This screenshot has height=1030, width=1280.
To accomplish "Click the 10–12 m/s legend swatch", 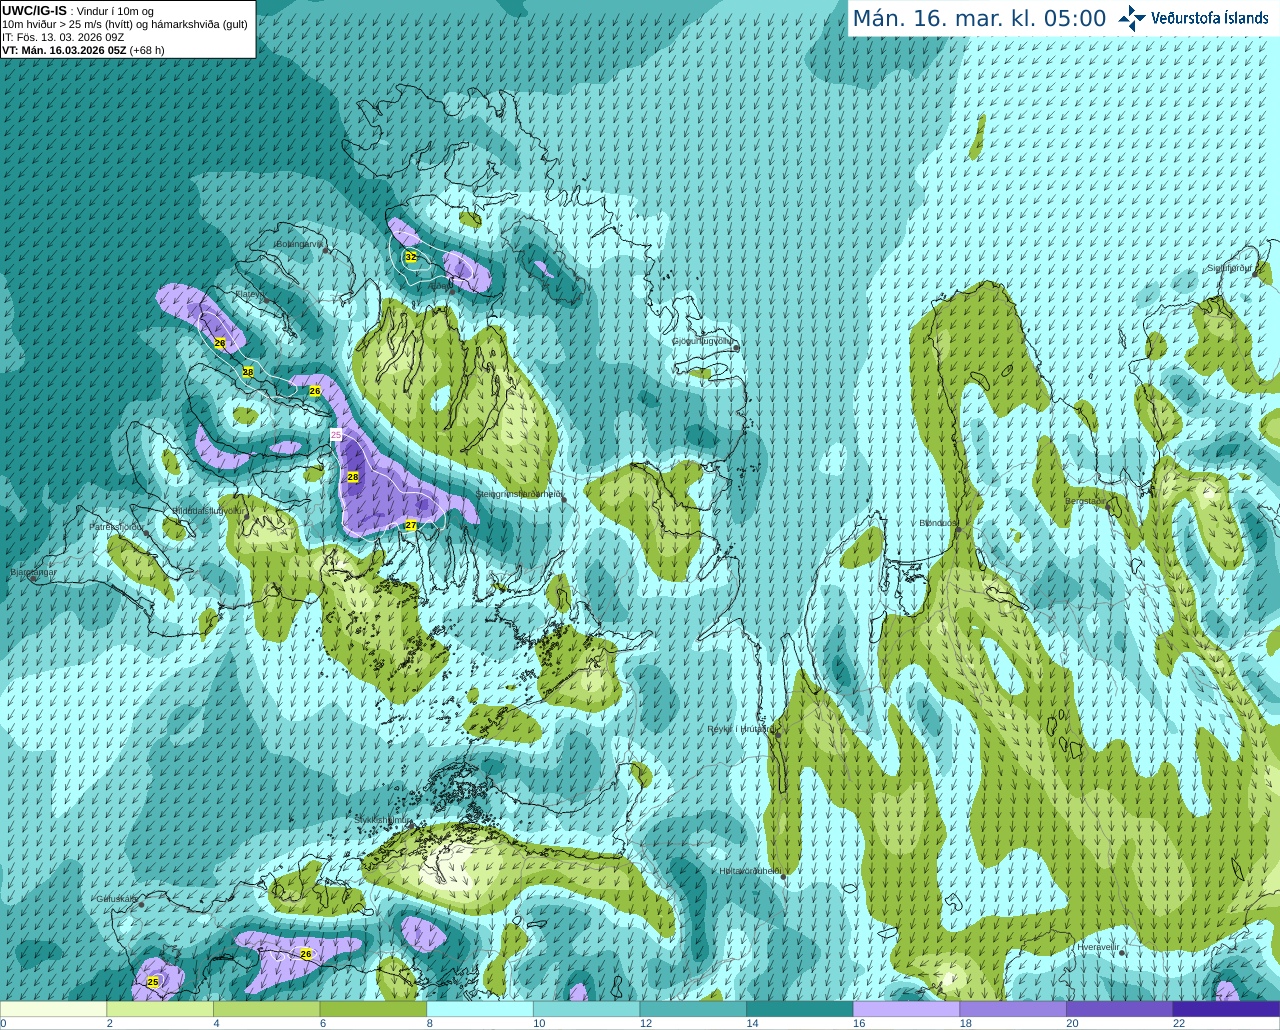I will click(x=586, y=1009).
